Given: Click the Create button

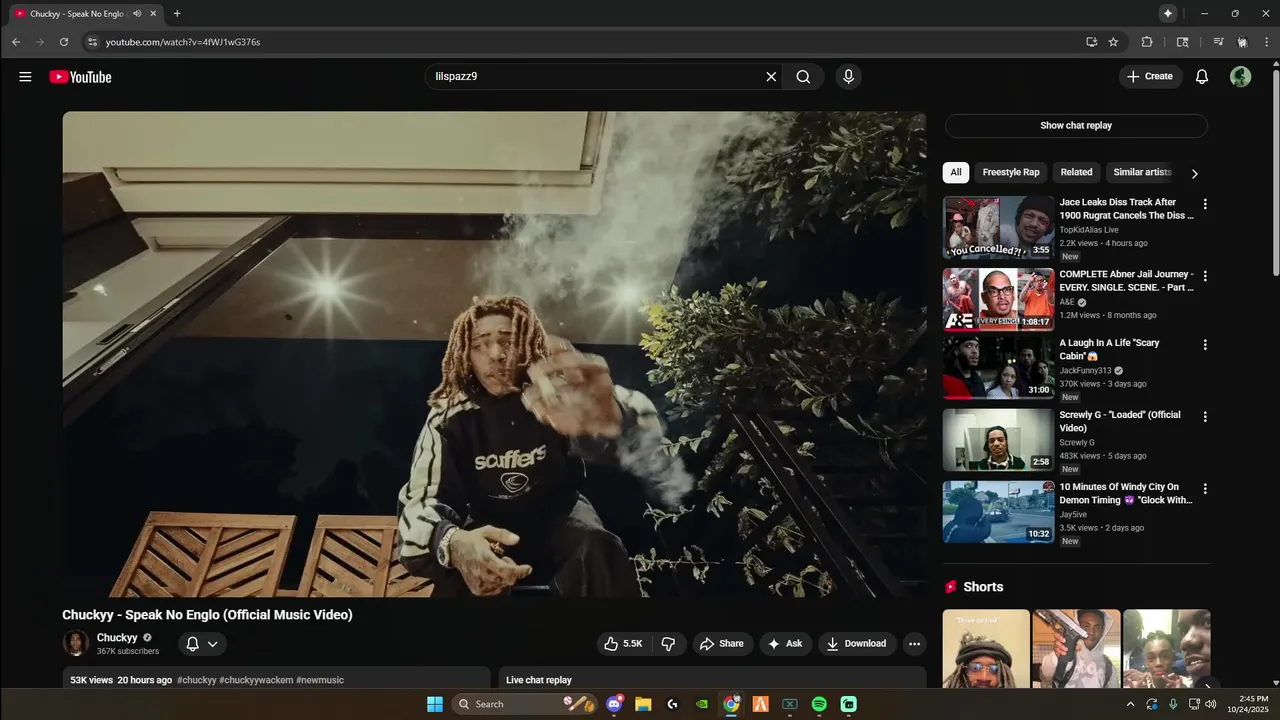Looking at the screenshot, I should pyautogui.click(x=1150, y=77).
